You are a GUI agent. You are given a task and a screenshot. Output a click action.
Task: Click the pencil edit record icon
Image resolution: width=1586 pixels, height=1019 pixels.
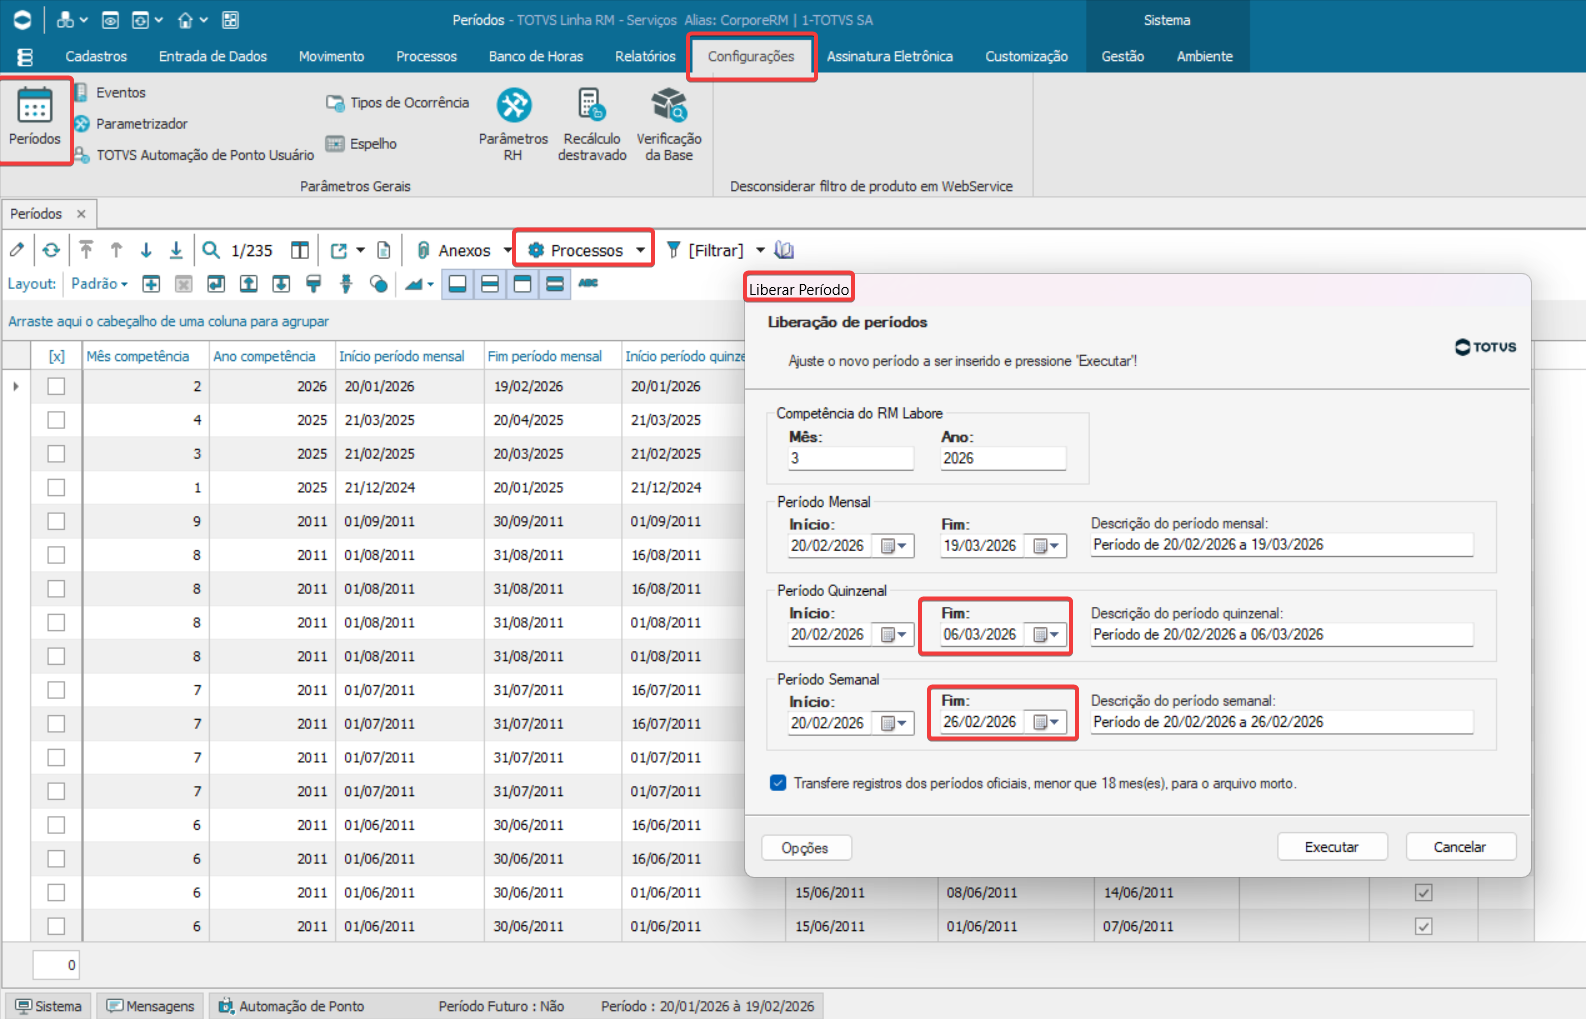pos(17,250)
